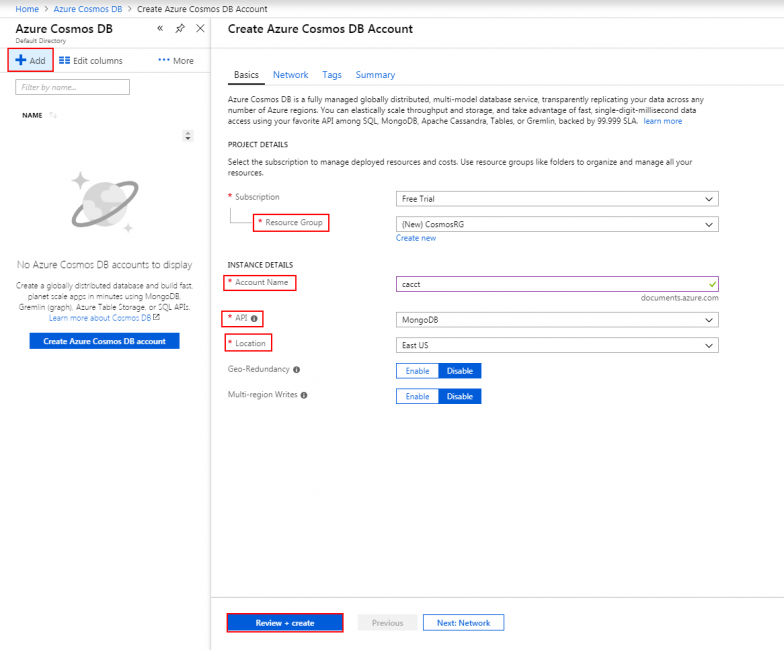Expand the API dropdown showing MongoDB
784x650 pixels.
pyautogui.click(x=557, y=320)
